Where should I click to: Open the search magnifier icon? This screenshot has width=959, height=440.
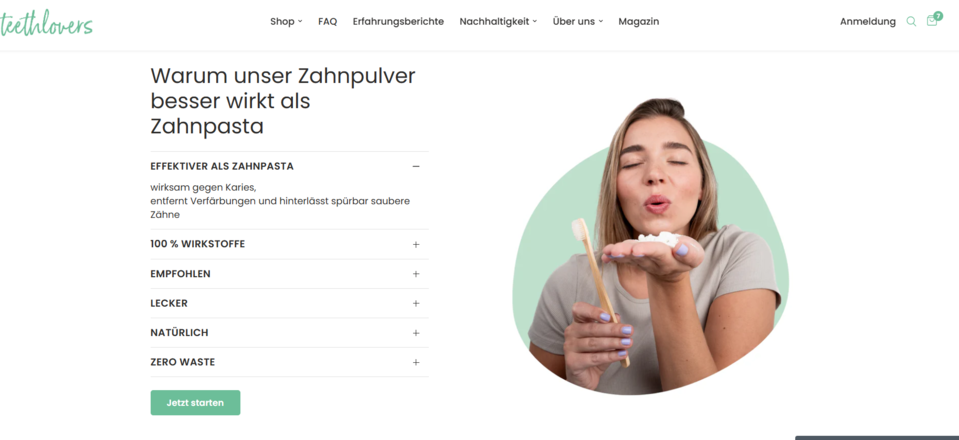911,21
